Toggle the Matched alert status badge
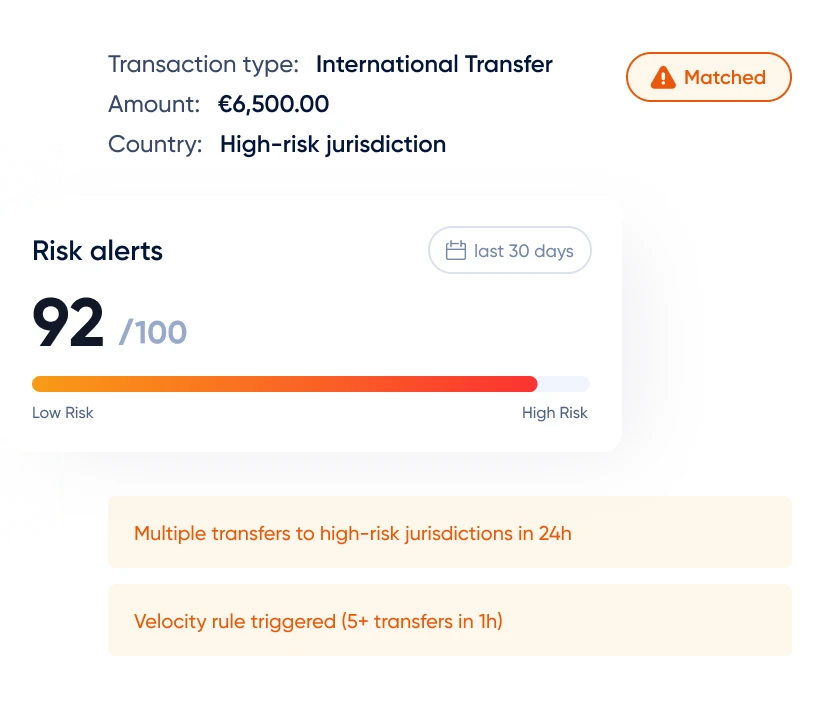 coord(708,76)
